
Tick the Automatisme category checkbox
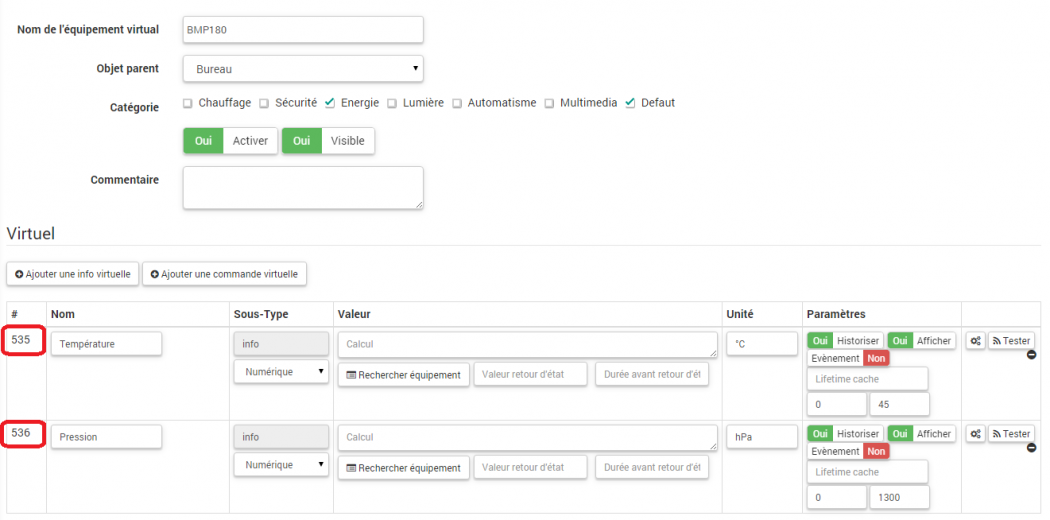point(457,103)
